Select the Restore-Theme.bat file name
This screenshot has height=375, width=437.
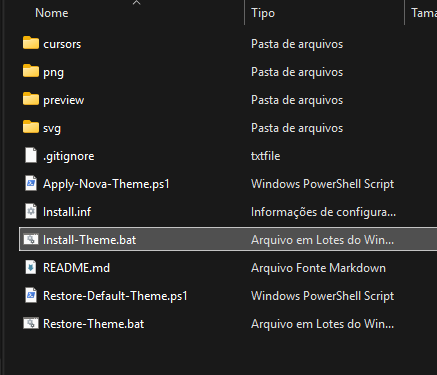pyautogui.click(x=94, y=324)
